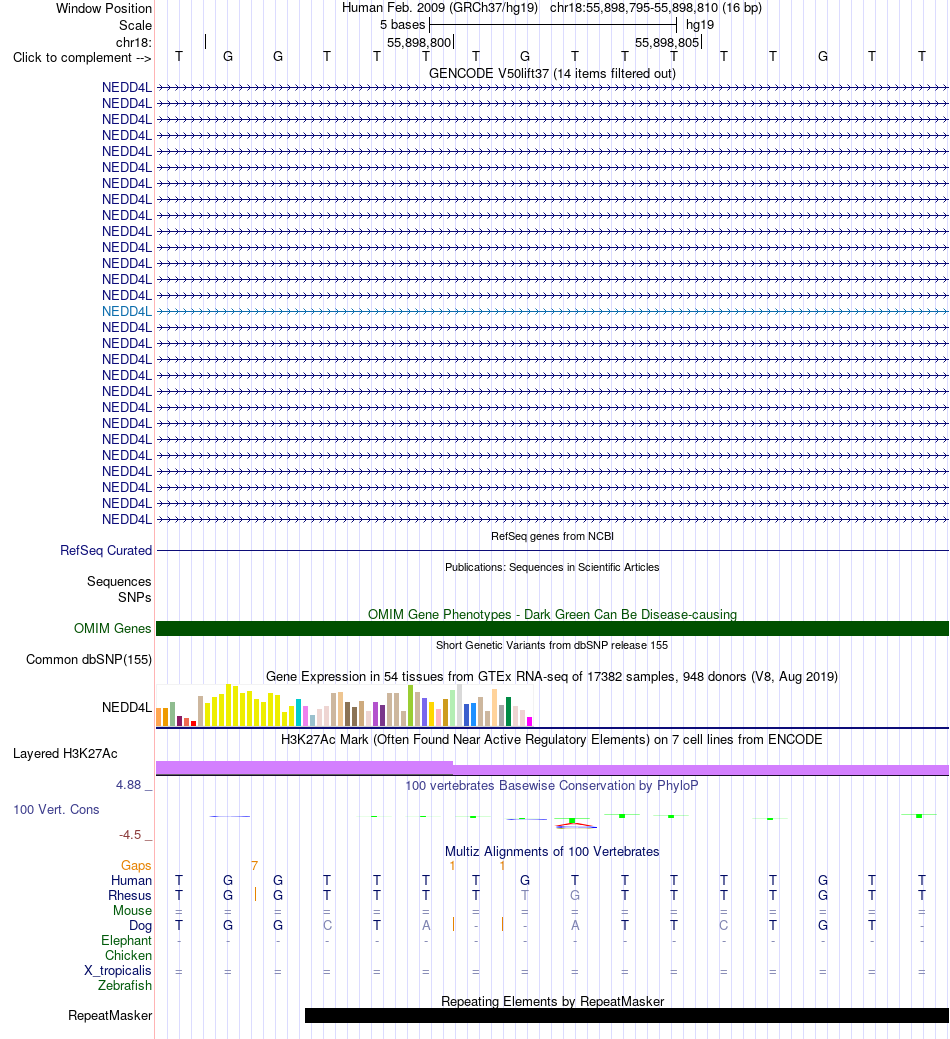Click the 'Zebrafish' species row label
950x1039 pixels.
(x=125, y=986)
